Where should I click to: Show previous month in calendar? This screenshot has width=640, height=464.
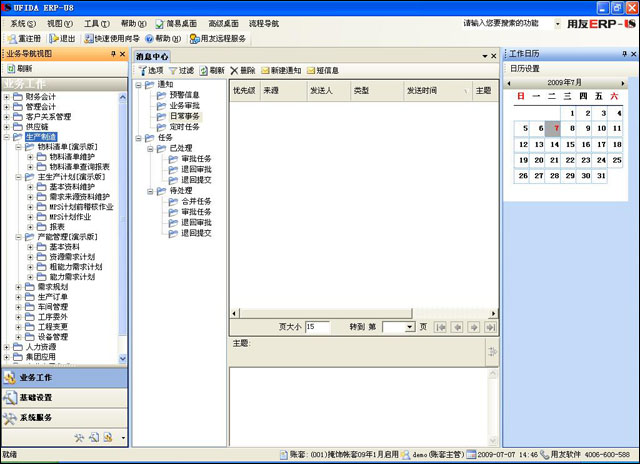point(509,83)
